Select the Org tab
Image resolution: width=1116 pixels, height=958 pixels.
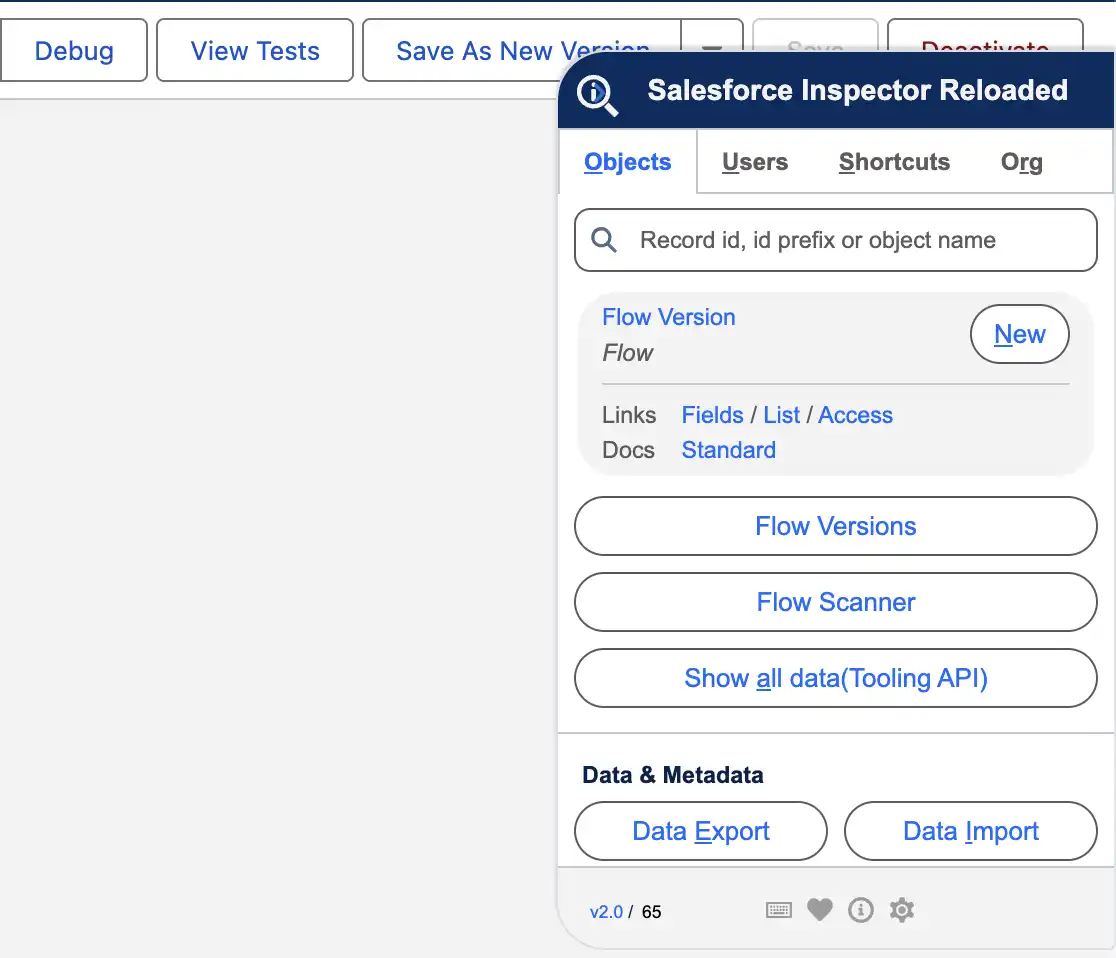(x=1021, y=162)
